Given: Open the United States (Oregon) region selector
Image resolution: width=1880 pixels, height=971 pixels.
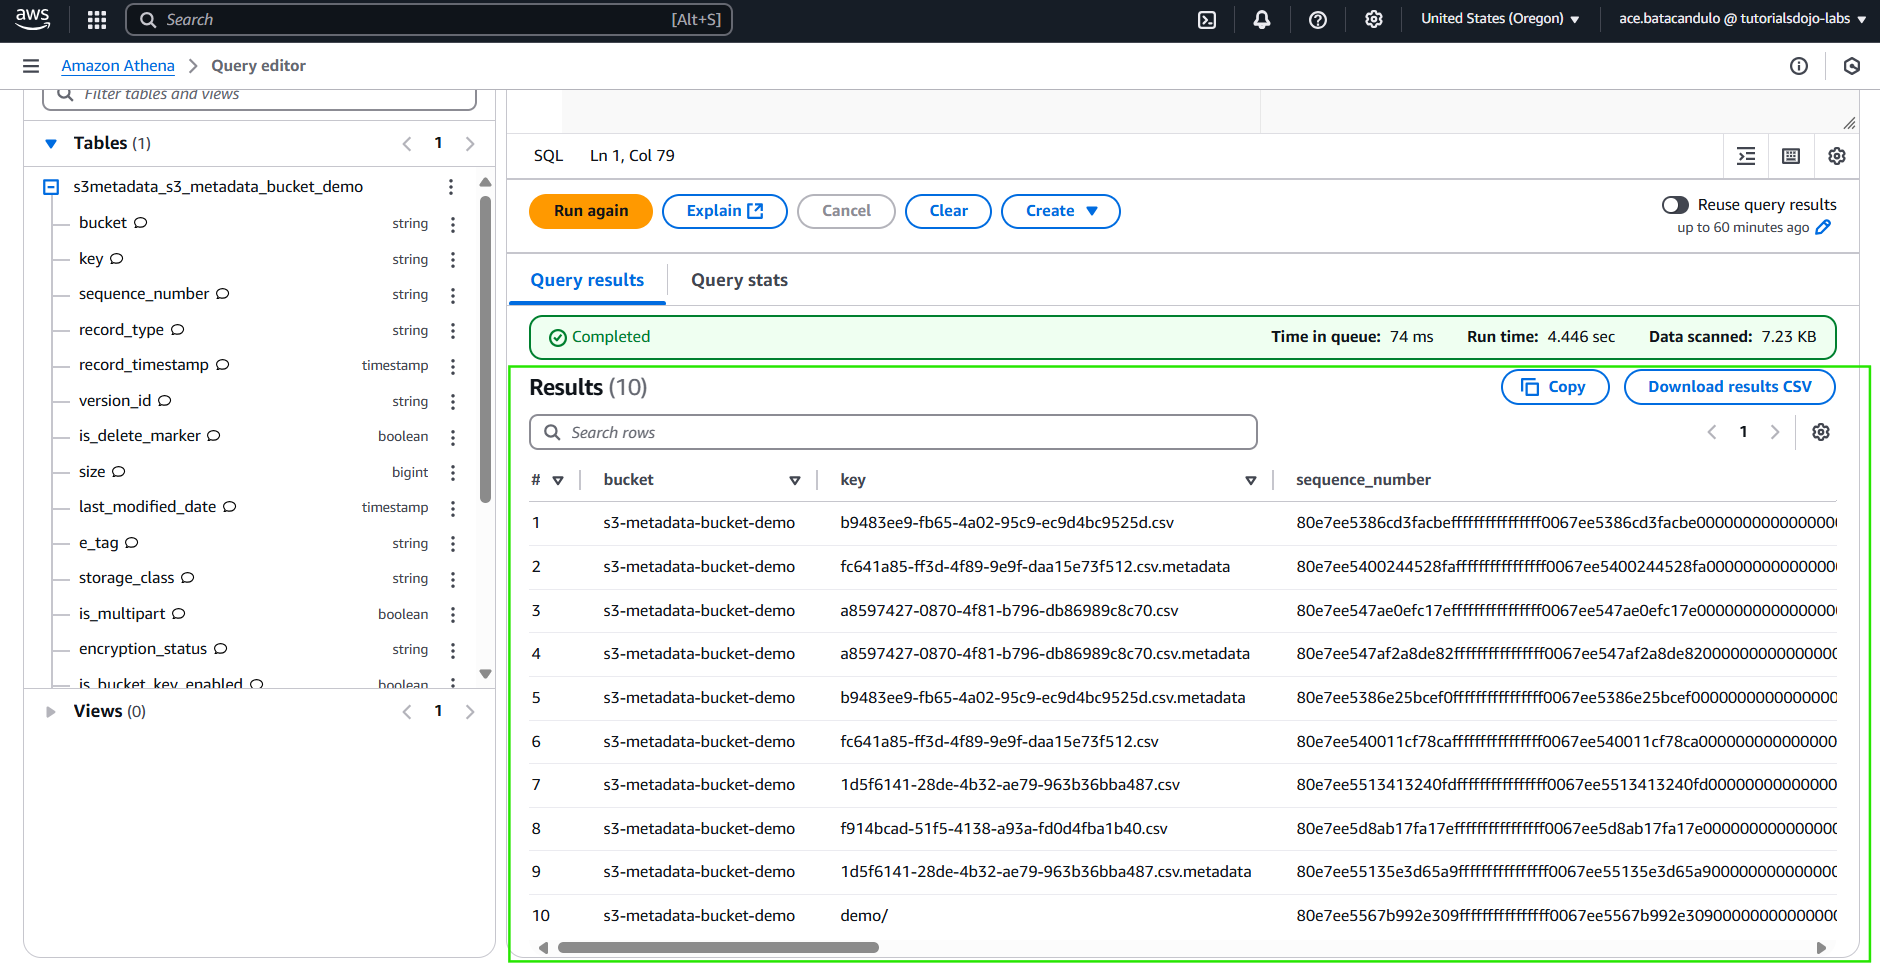Looking at the screenshot, I should coord(1500,19).
